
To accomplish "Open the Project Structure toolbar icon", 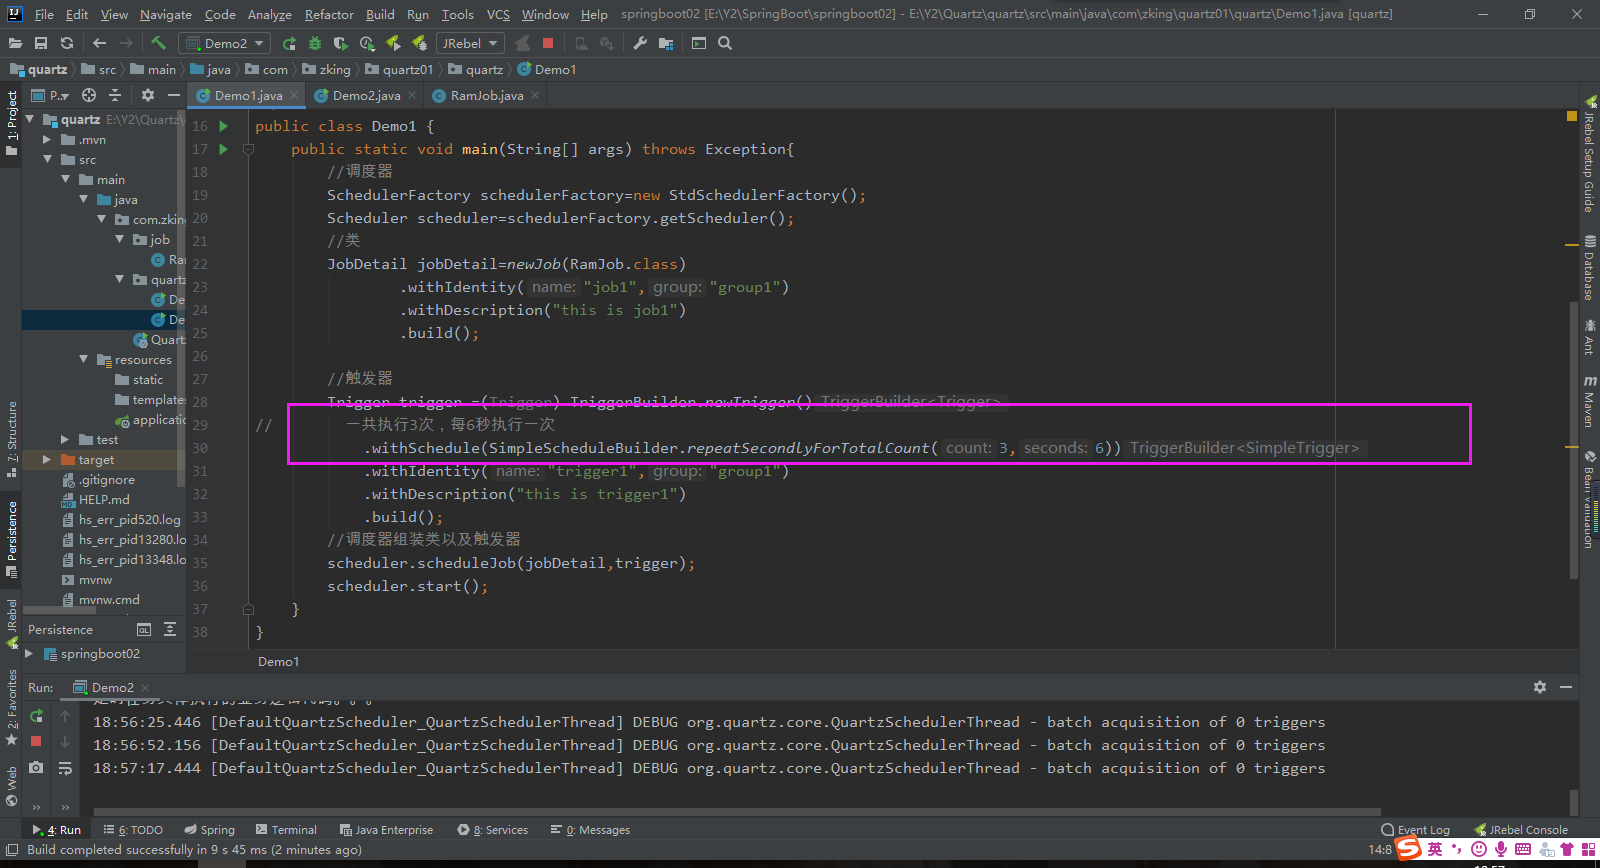I will click(666, 43).
